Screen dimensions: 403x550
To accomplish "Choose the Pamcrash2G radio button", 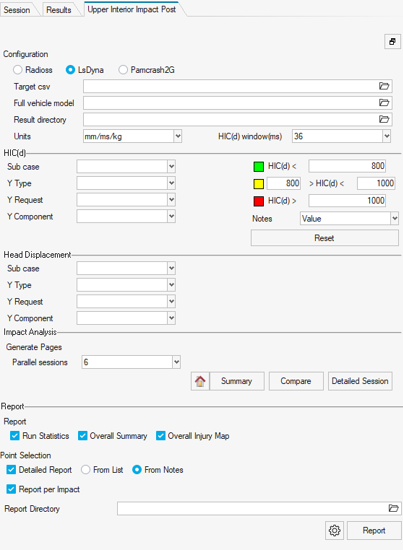I will [123, 70].
